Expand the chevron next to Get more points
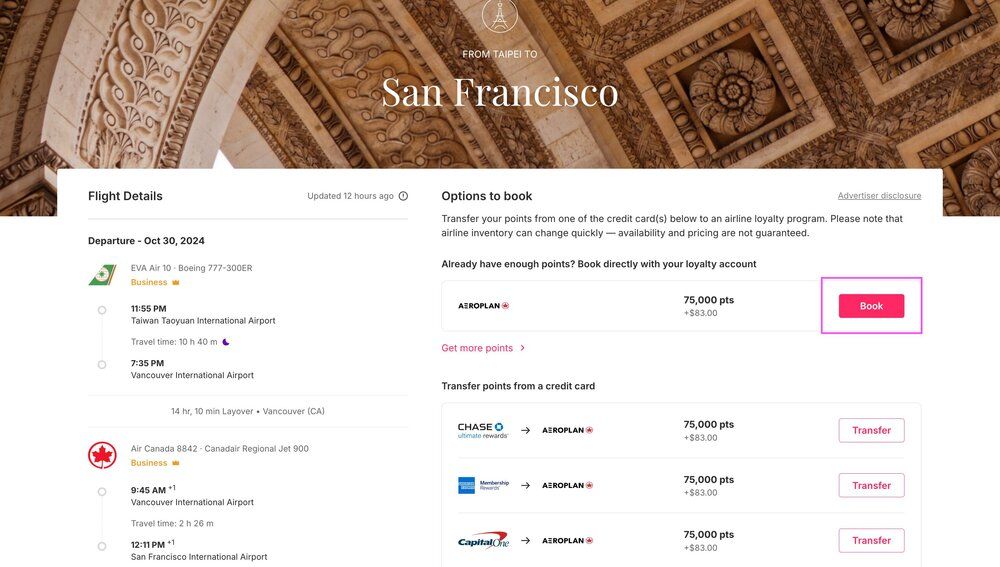Screen dimensions: 1000x567 522,348
